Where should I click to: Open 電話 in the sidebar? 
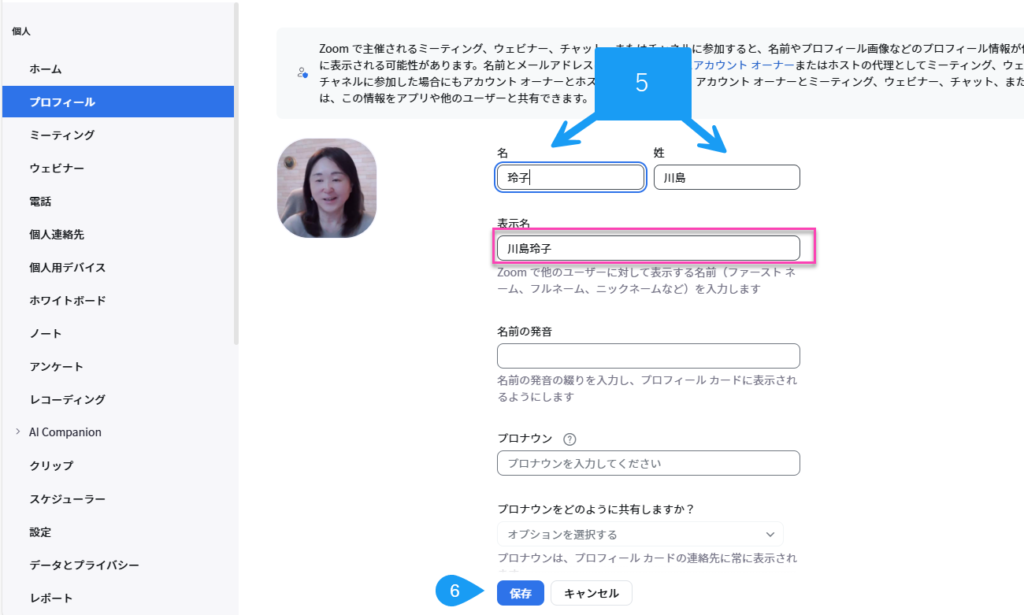[x=40, y=201]
